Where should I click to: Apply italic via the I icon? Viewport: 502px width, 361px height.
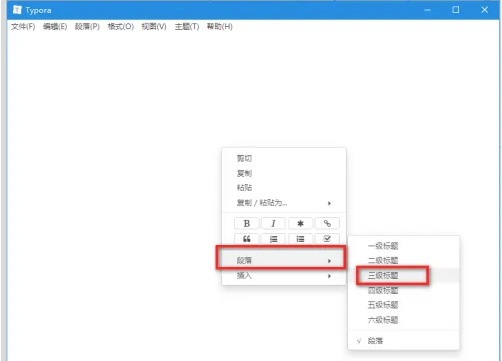pyautogui.click(x=273, y=223)
